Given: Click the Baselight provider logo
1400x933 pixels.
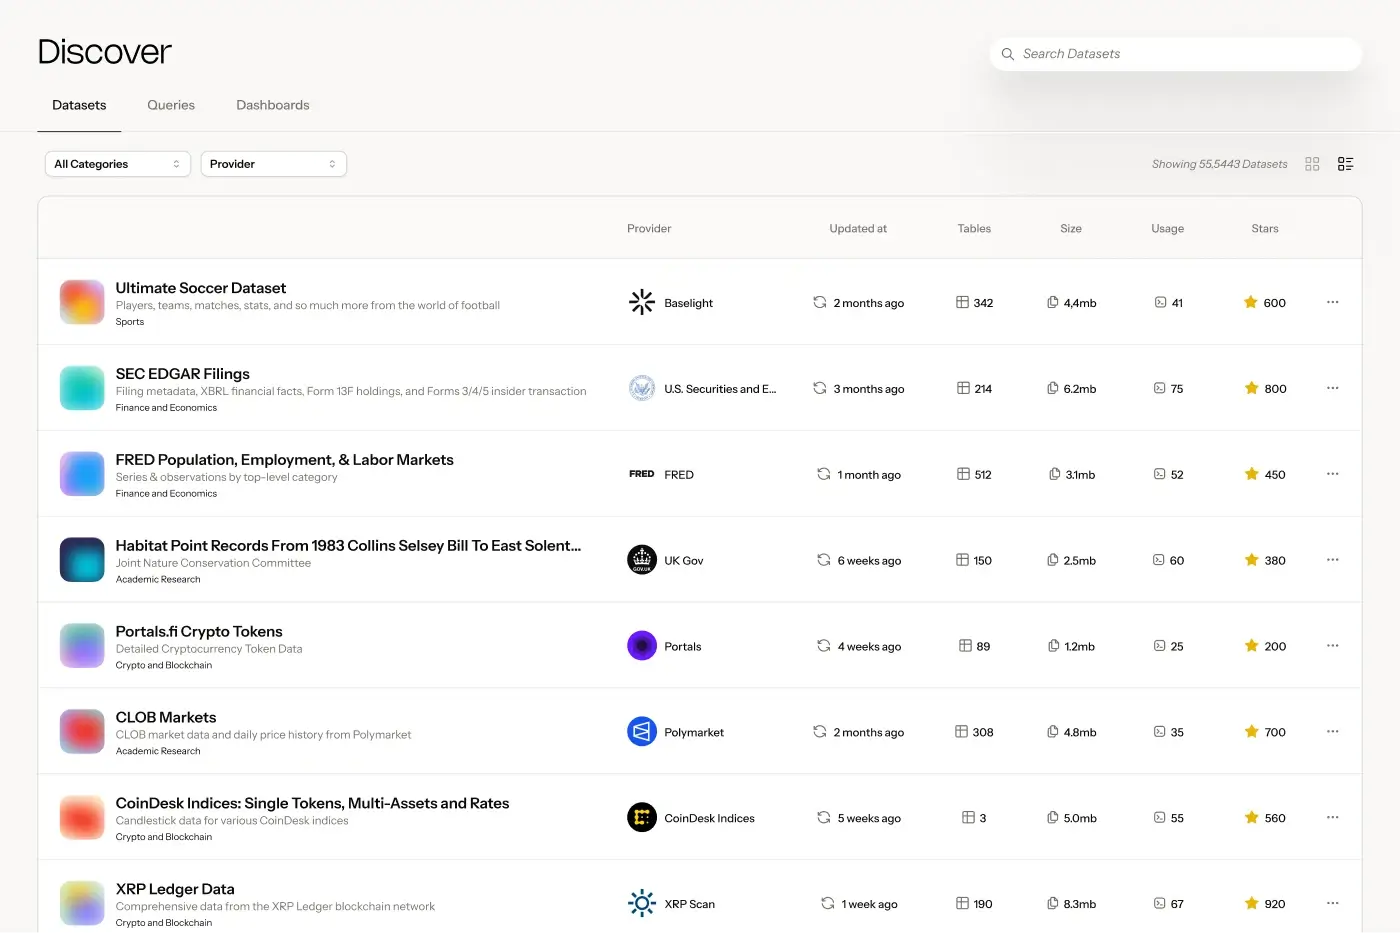Looking at the screenshot, I should click(641, 302).
